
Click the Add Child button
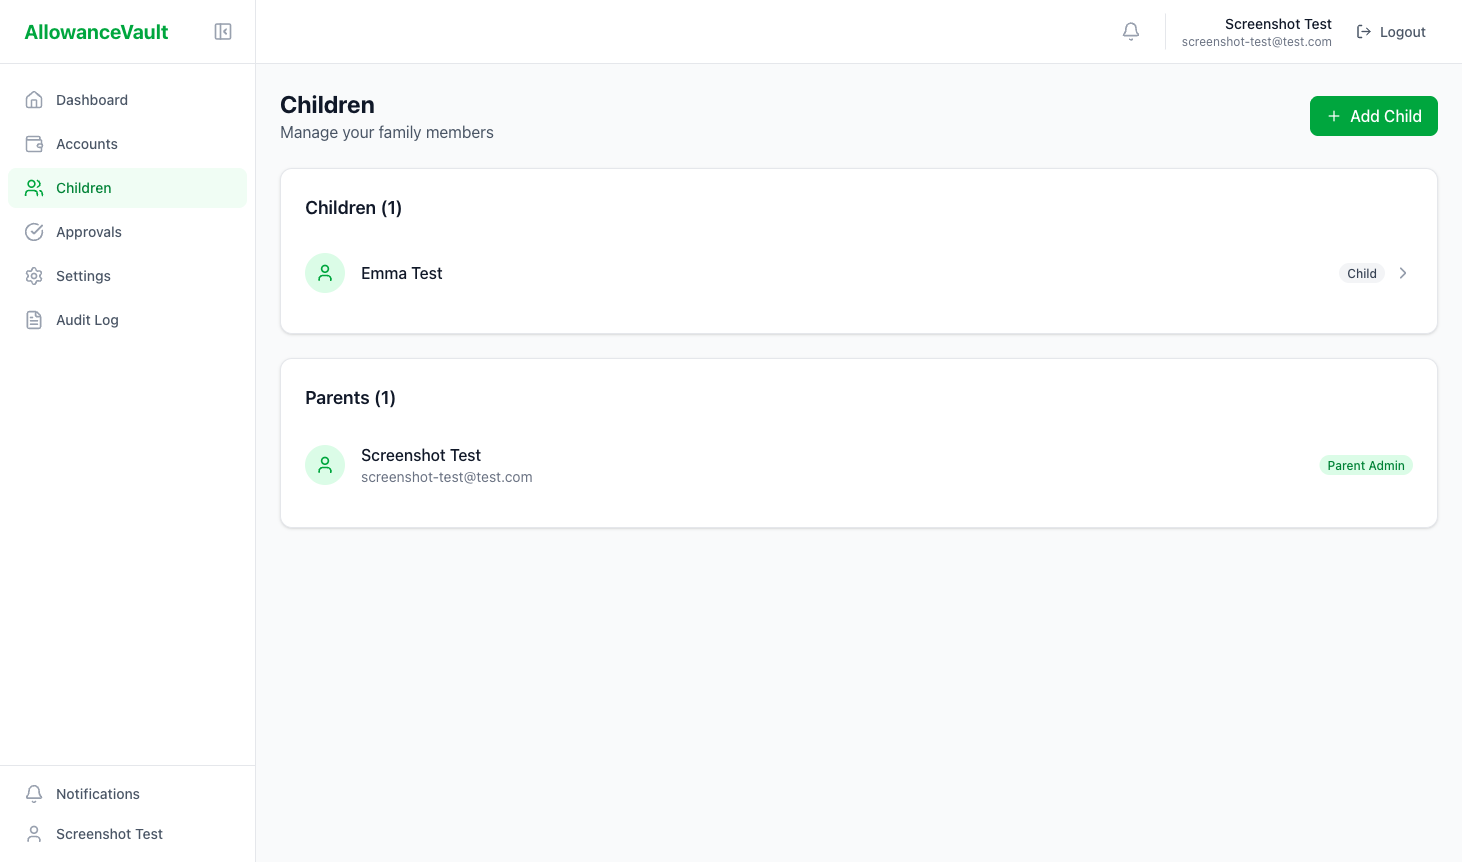(1374, 116)
